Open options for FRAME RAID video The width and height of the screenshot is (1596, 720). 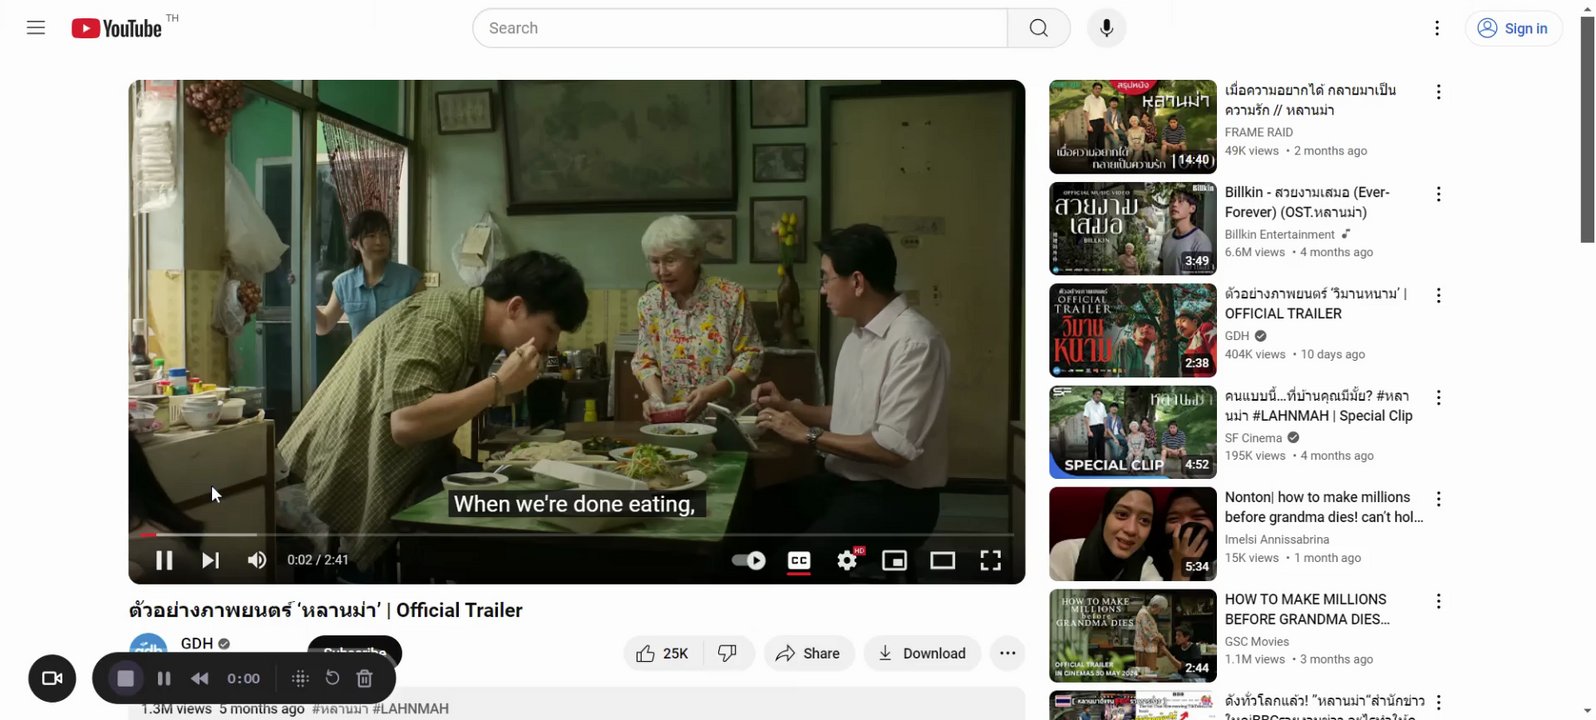1438,92
